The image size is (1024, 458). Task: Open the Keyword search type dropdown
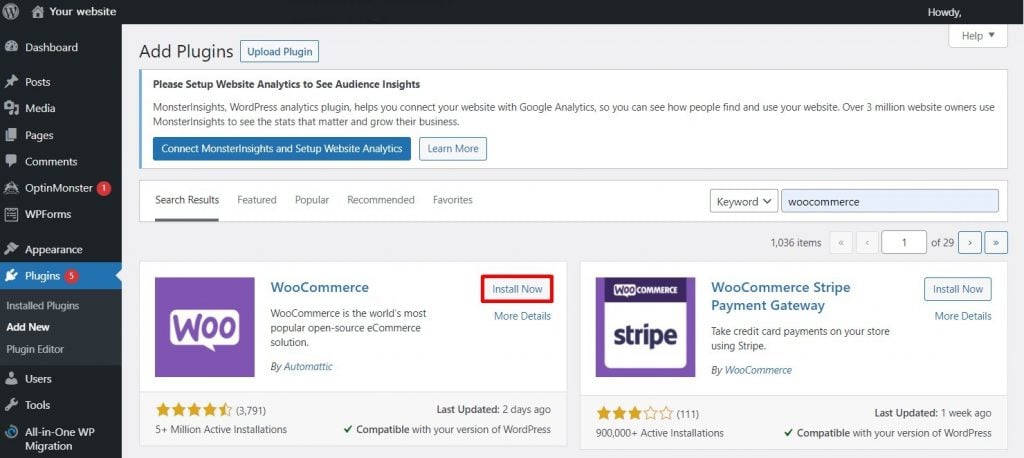point(744,201)
